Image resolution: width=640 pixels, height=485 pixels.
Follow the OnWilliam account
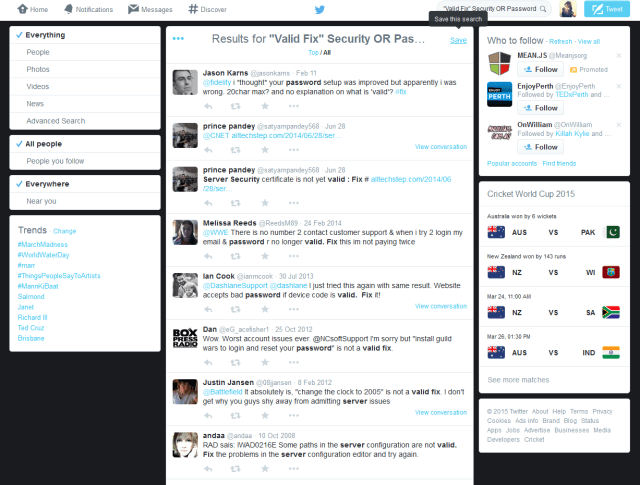coord(540,147)
